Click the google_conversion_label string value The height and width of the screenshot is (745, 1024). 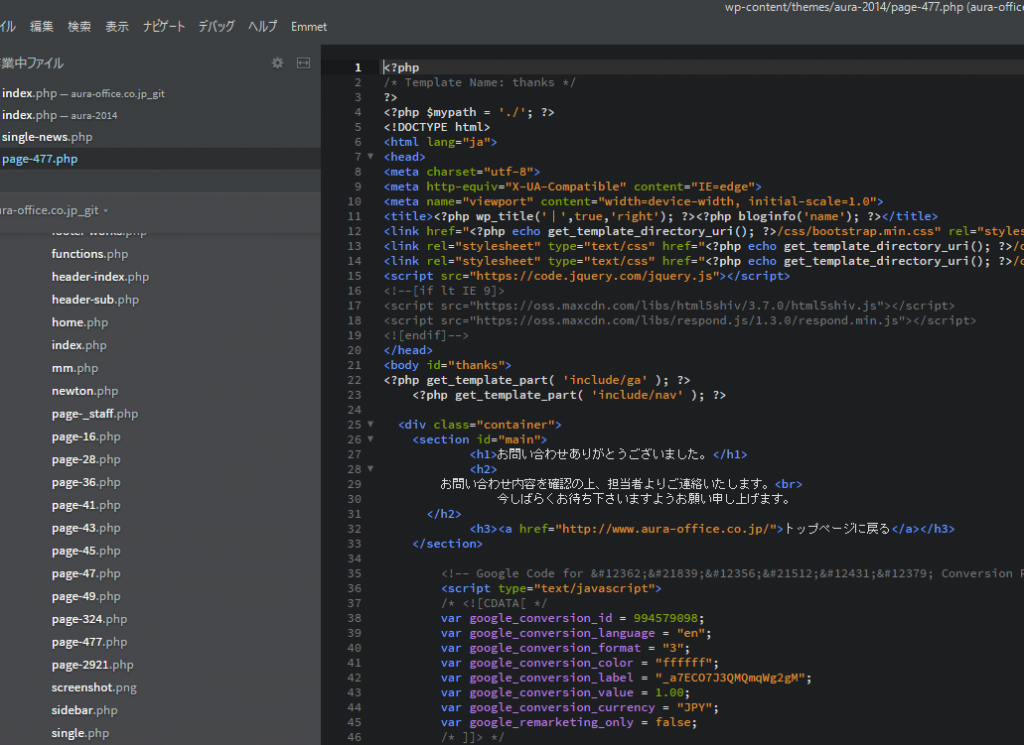pos(729,678)
